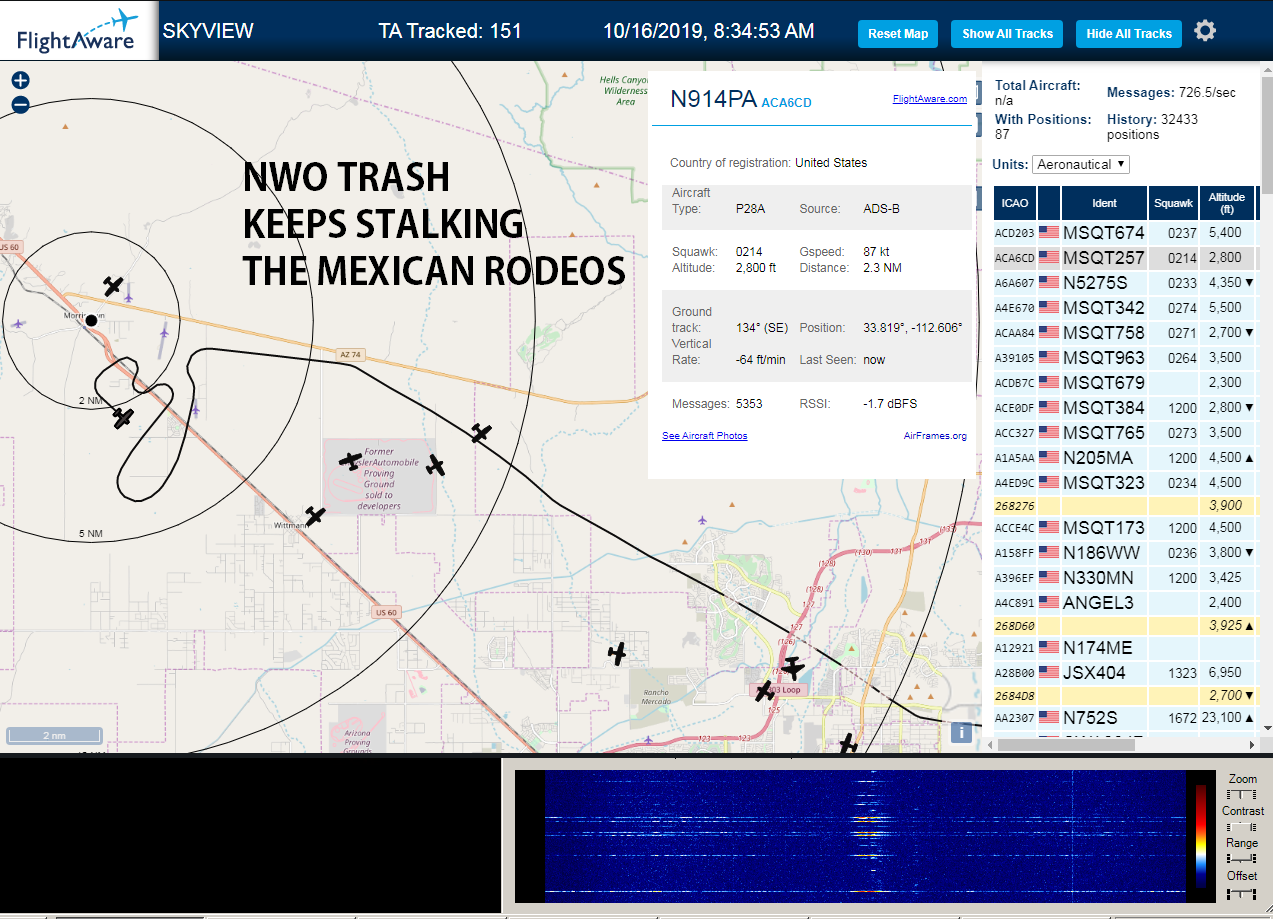Viewport: 1273px width, 919px height.
Task: Select the aircraft icon north of Morristown
Action: (113, 286)
